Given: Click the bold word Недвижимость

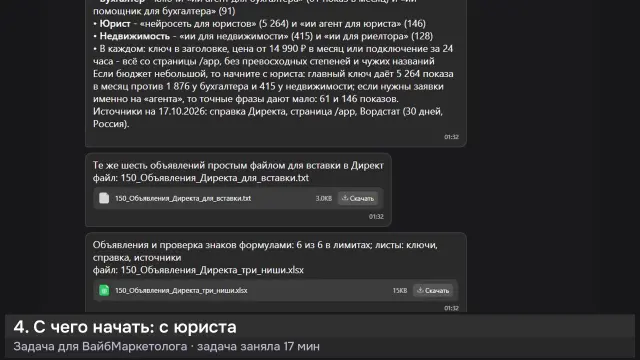Looking at the screenshot, I should [x=135, y=36].
